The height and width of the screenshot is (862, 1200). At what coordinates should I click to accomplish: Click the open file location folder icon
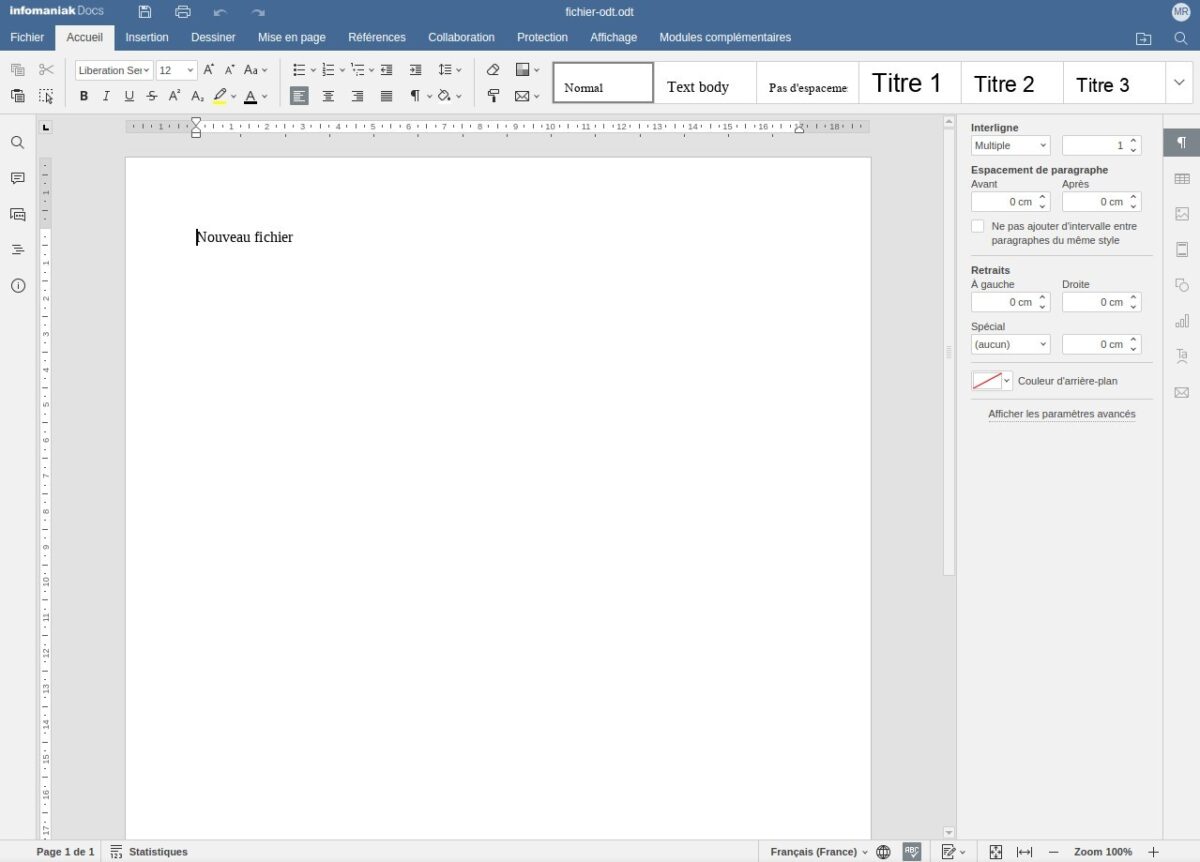click(x=1144, y=38)
